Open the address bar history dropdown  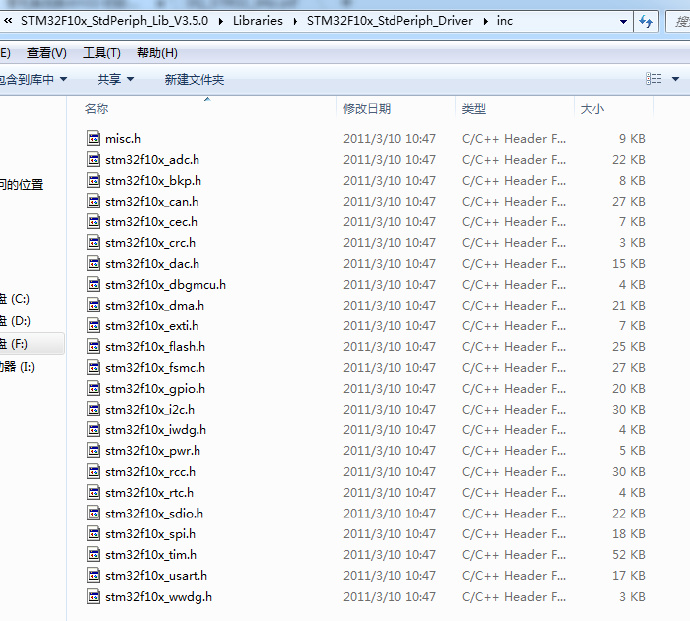click(x=623, y=21)
